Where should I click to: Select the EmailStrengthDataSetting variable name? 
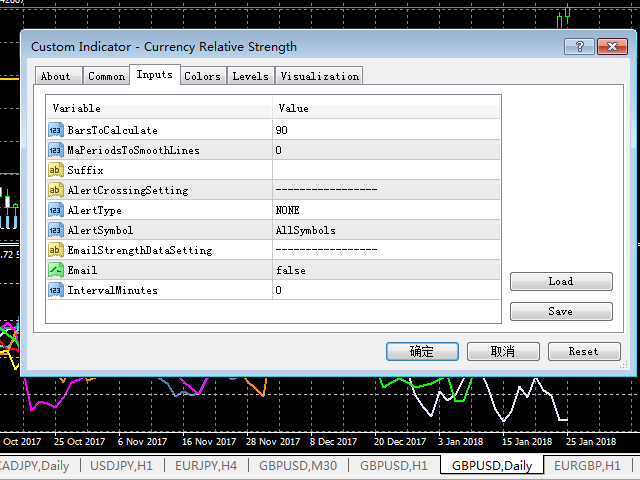140,251
